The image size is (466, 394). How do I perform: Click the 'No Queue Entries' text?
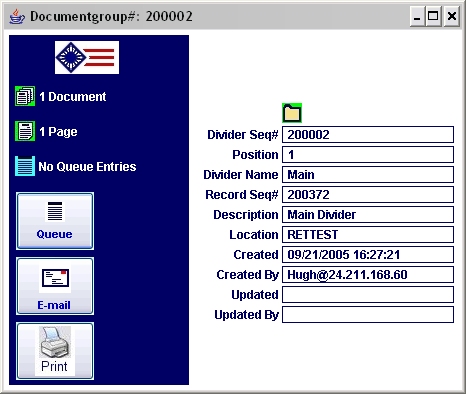tap(87, 166)
